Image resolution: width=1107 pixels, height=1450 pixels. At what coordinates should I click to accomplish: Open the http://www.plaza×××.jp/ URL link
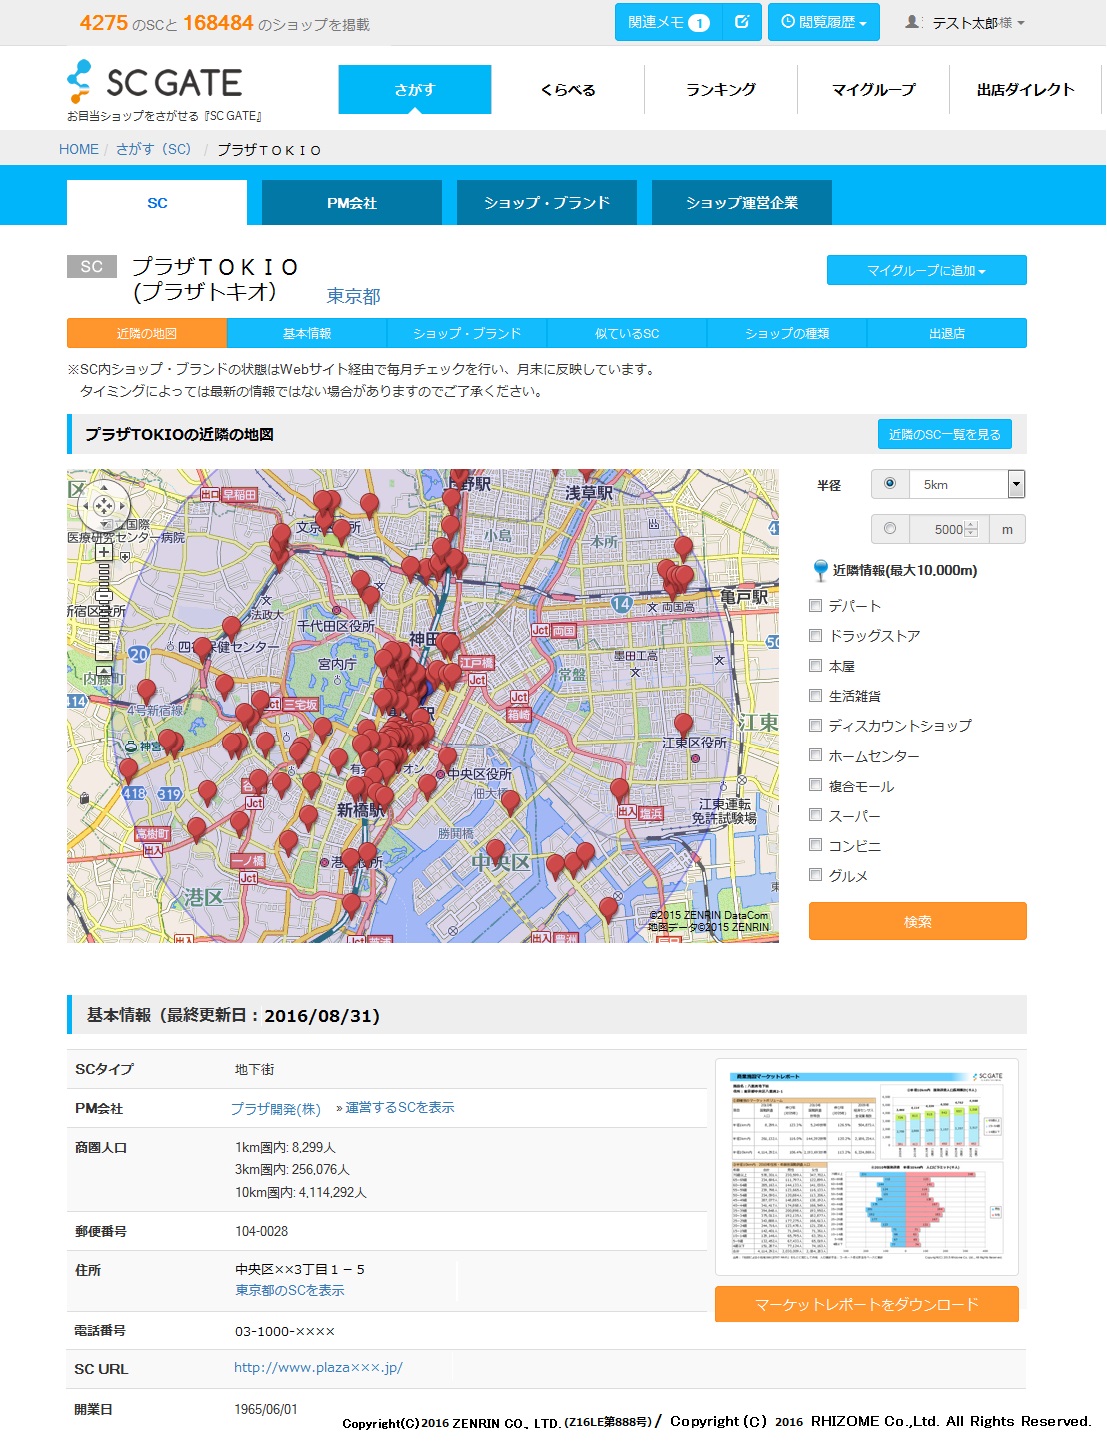click(318, 1367)
